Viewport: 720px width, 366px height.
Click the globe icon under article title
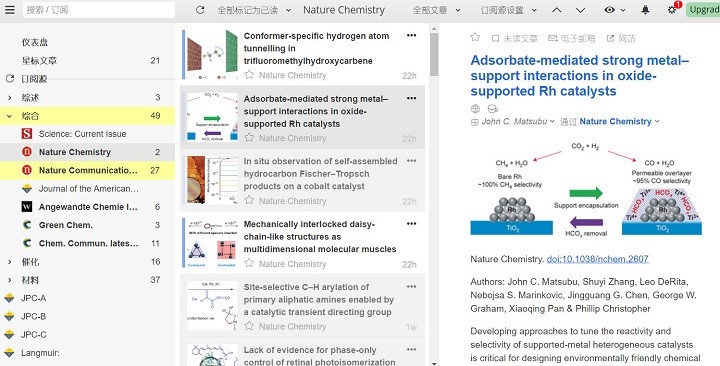tap(476, 109)
